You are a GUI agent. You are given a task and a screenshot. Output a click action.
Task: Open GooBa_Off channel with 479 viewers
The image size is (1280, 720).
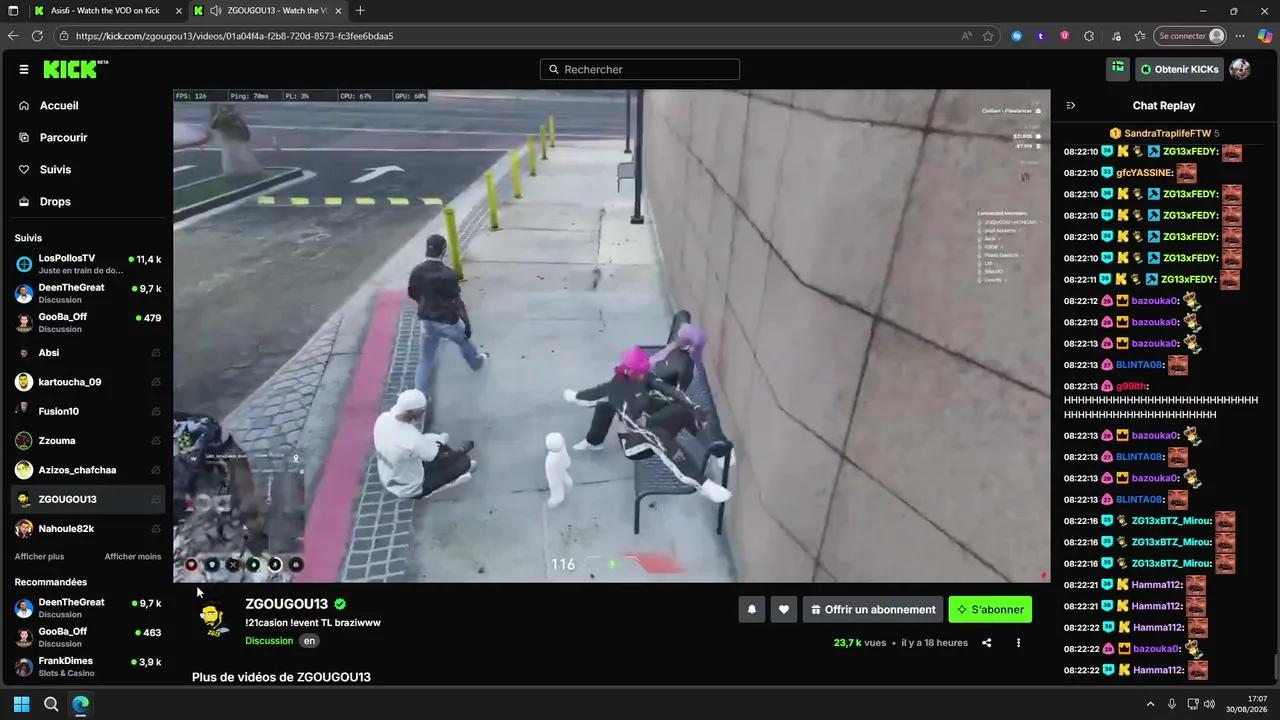click(87, 322)
